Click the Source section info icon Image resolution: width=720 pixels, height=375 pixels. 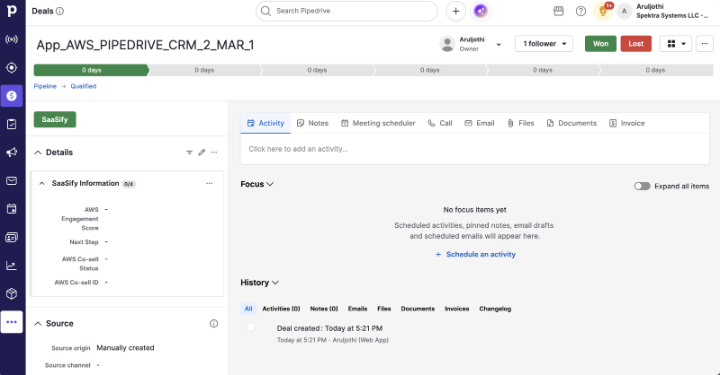(x=214, y=324)
